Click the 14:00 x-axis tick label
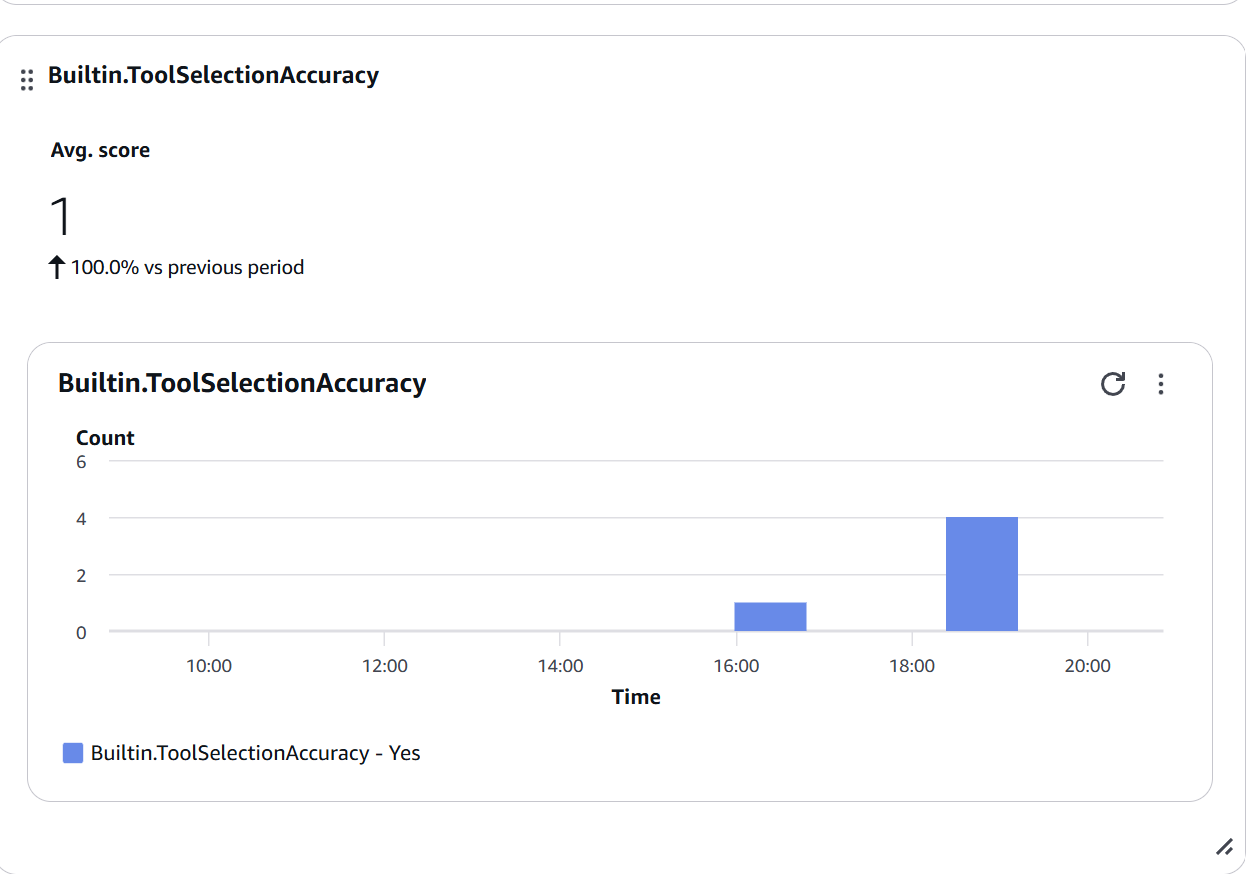1249x877 pixels. click(560, 666)
